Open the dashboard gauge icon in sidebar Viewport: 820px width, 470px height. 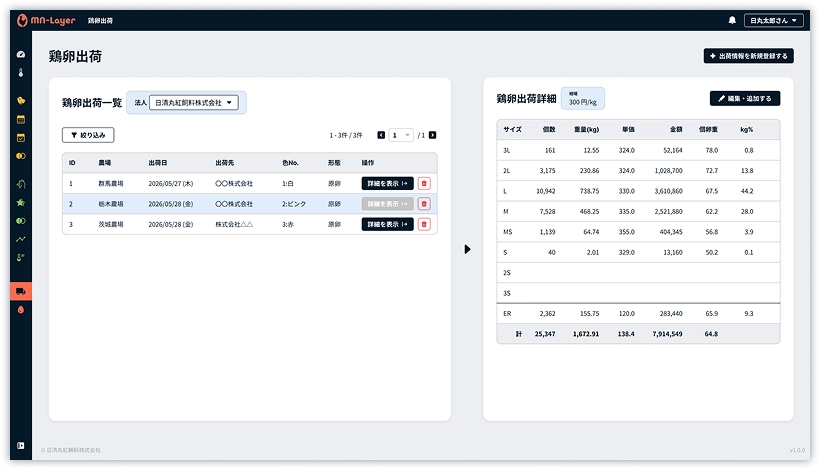pos(21,54)
